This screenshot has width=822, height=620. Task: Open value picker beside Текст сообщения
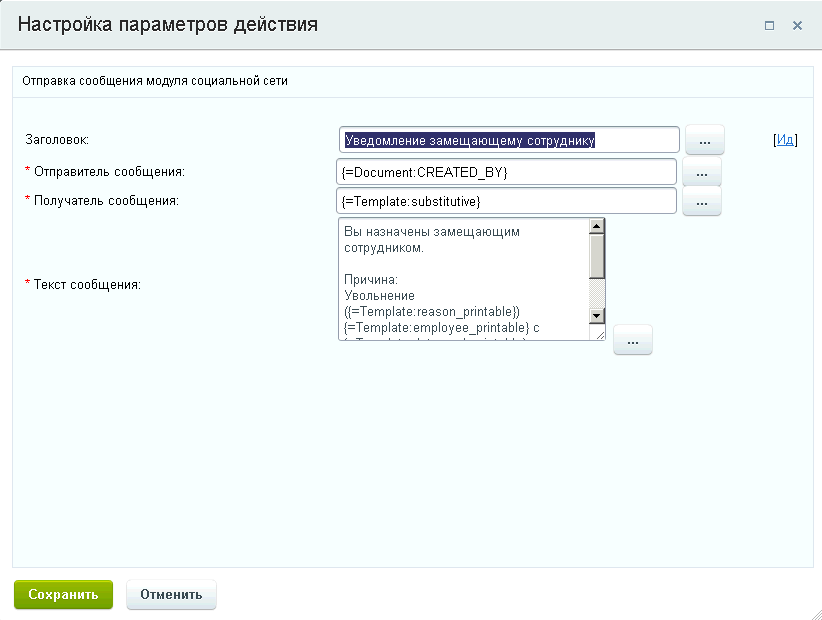coord(632,341)
